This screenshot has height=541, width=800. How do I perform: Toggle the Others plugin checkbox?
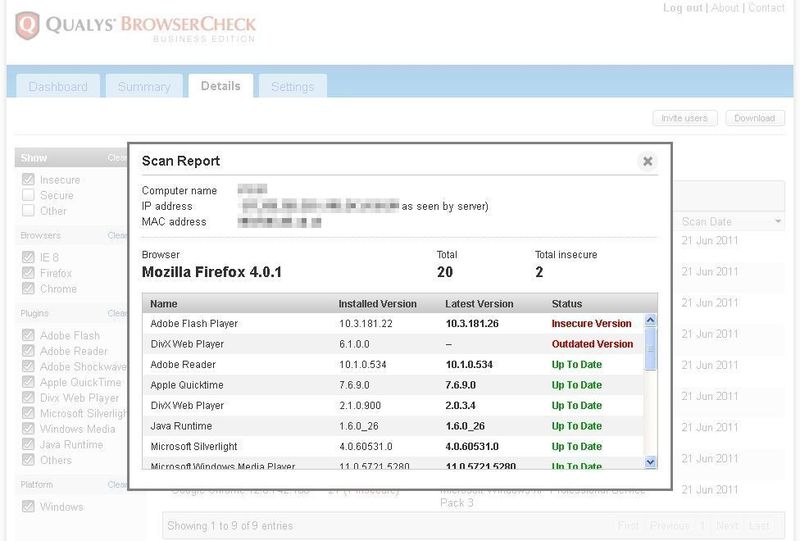pos(29,460)
